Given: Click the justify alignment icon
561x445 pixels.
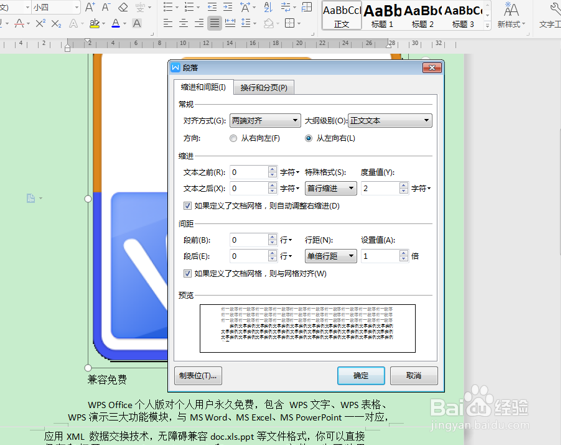Looking at the screenshot, I should tap(214, 24).
